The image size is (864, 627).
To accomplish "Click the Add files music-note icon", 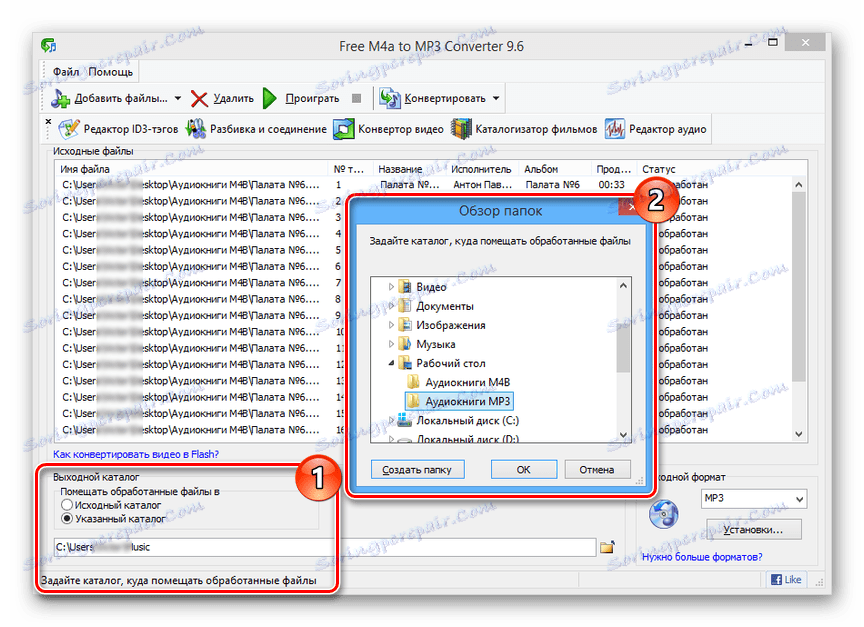I will pyautogui.click(x=60, y=98).
